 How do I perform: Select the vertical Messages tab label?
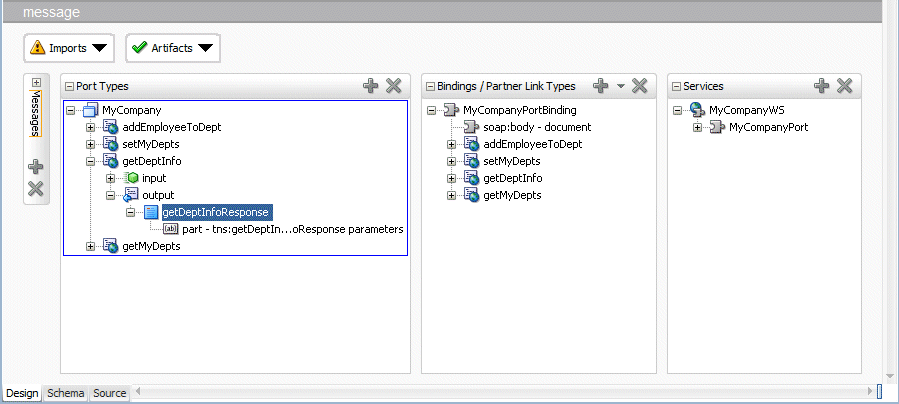(36, 113)
